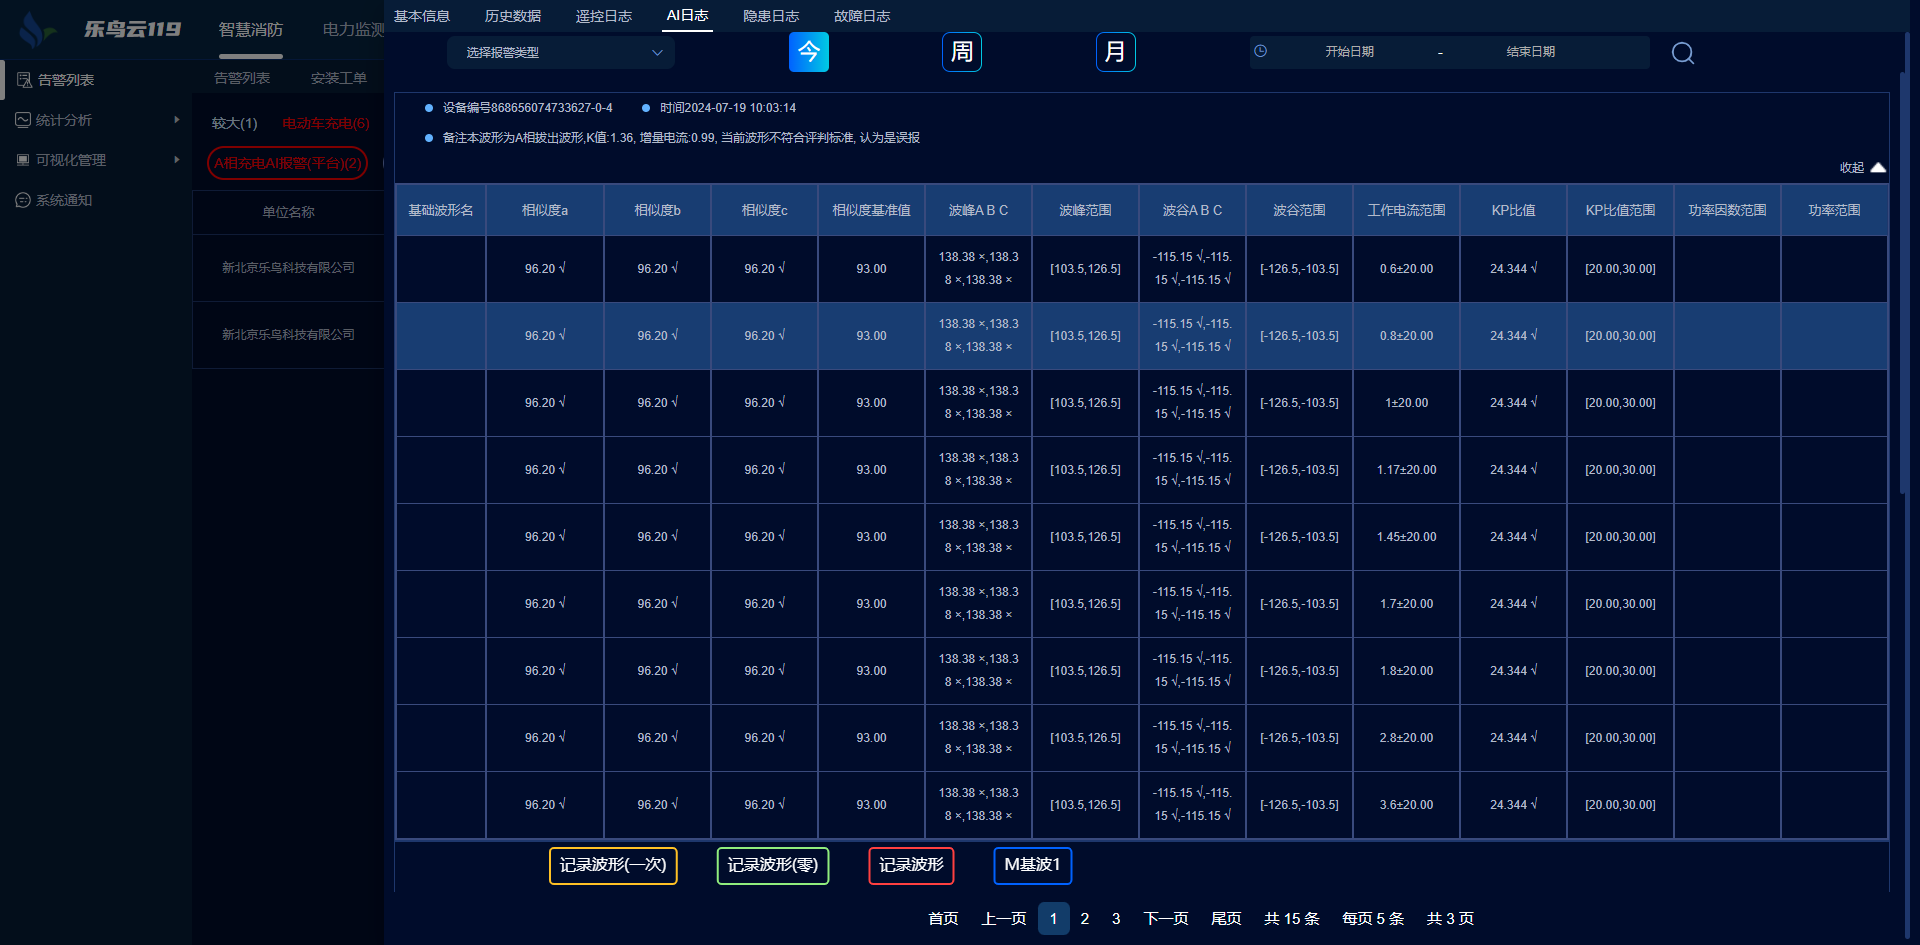This screenshot has width=1920, height=945.
Task: Select the 今 (today) filter icon
Action: click(x=808, y=52)
